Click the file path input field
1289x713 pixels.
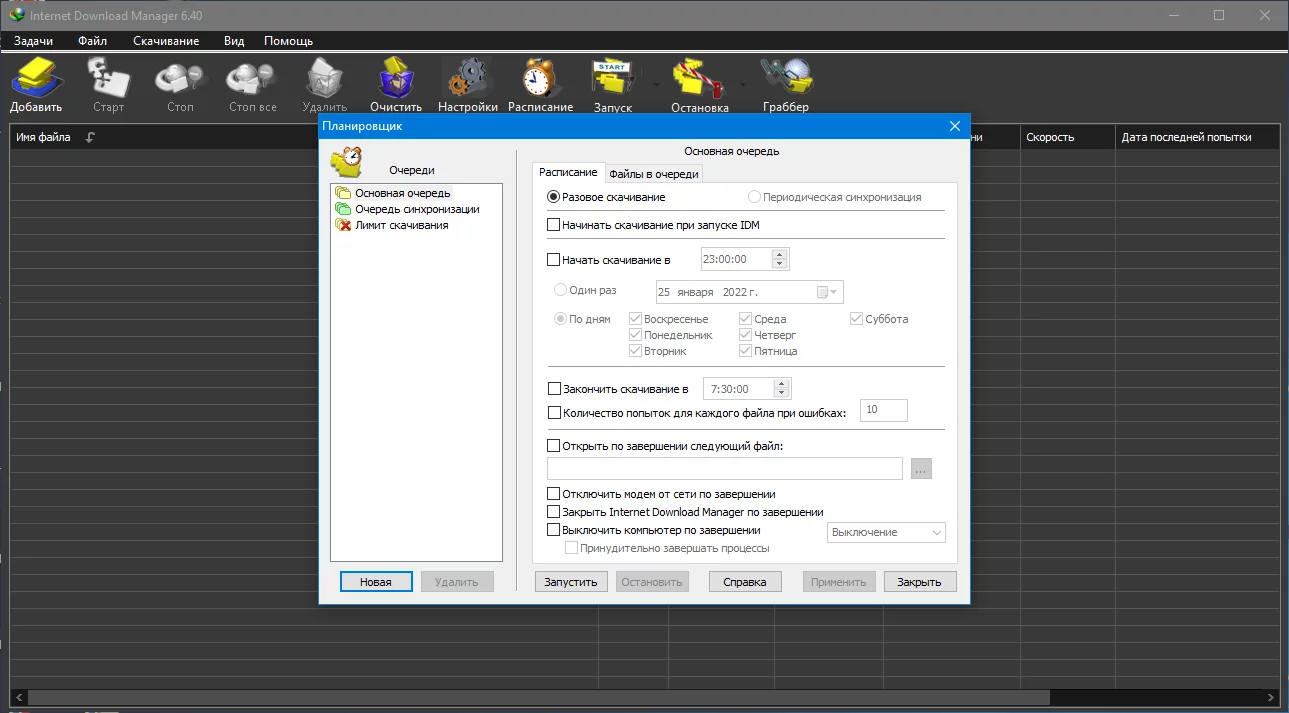(725, 468)
